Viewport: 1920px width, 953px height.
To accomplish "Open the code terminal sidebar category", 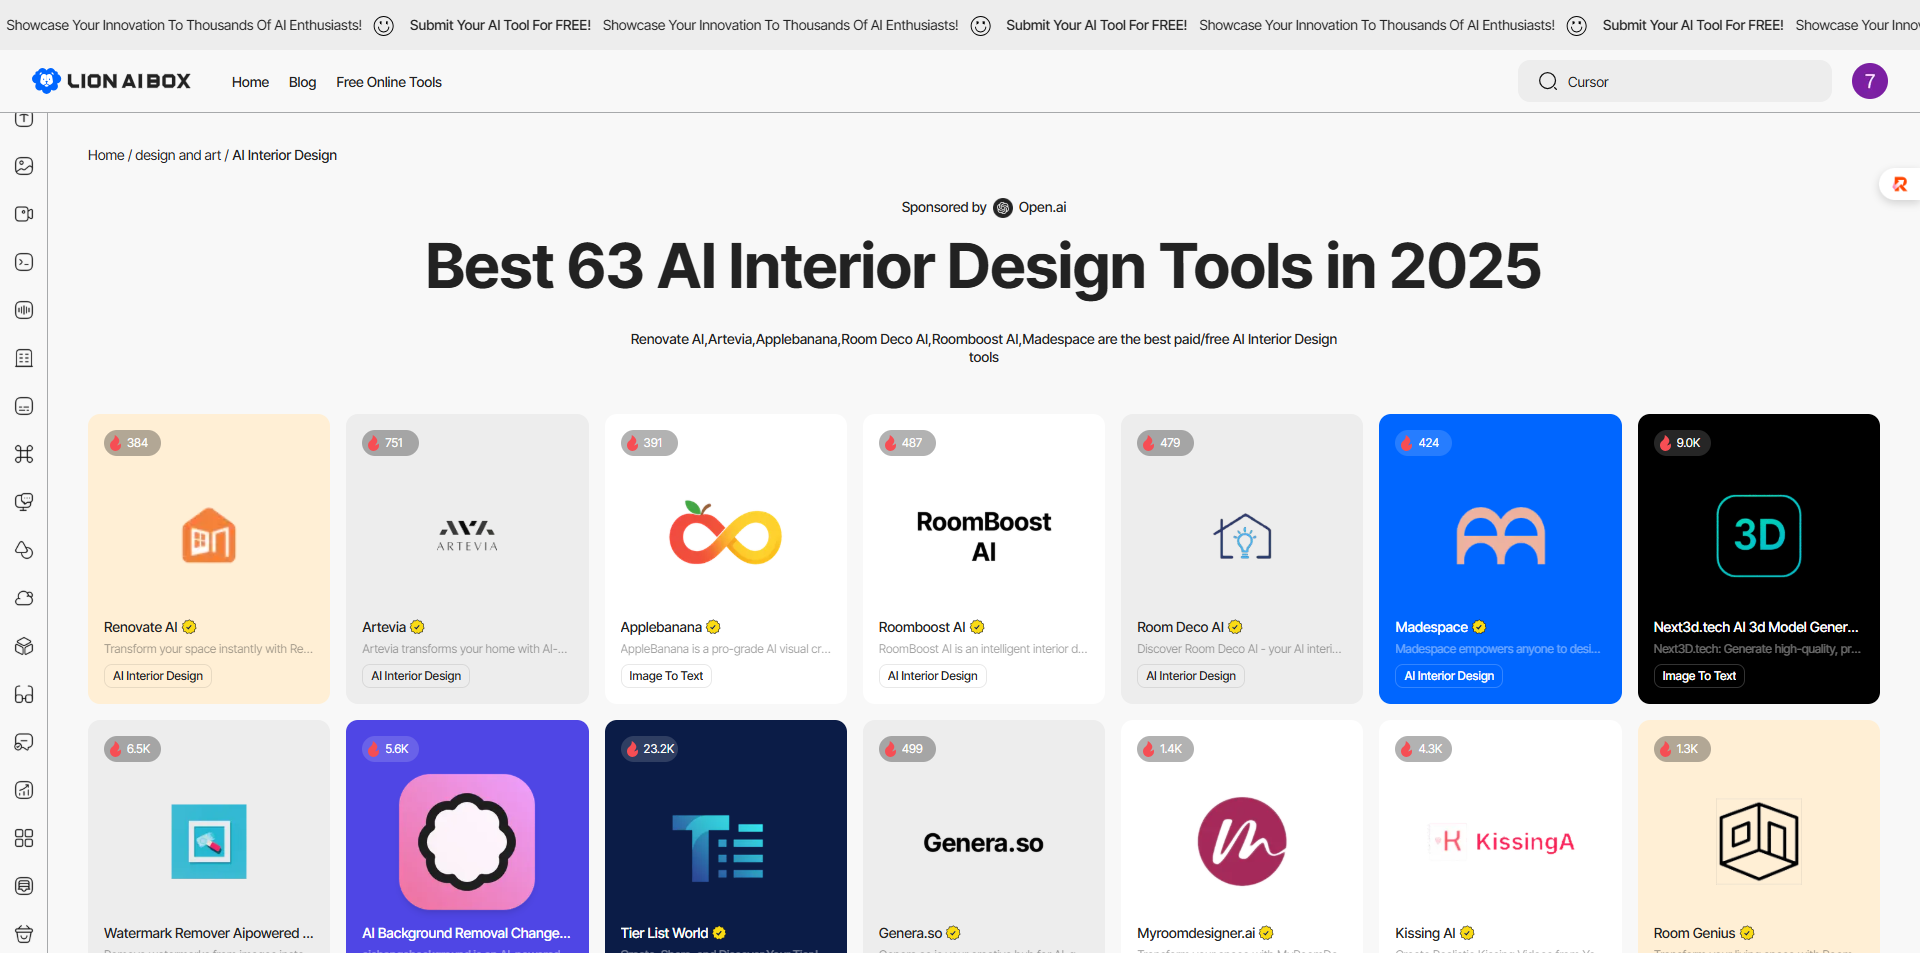I will tap(24, 262).
